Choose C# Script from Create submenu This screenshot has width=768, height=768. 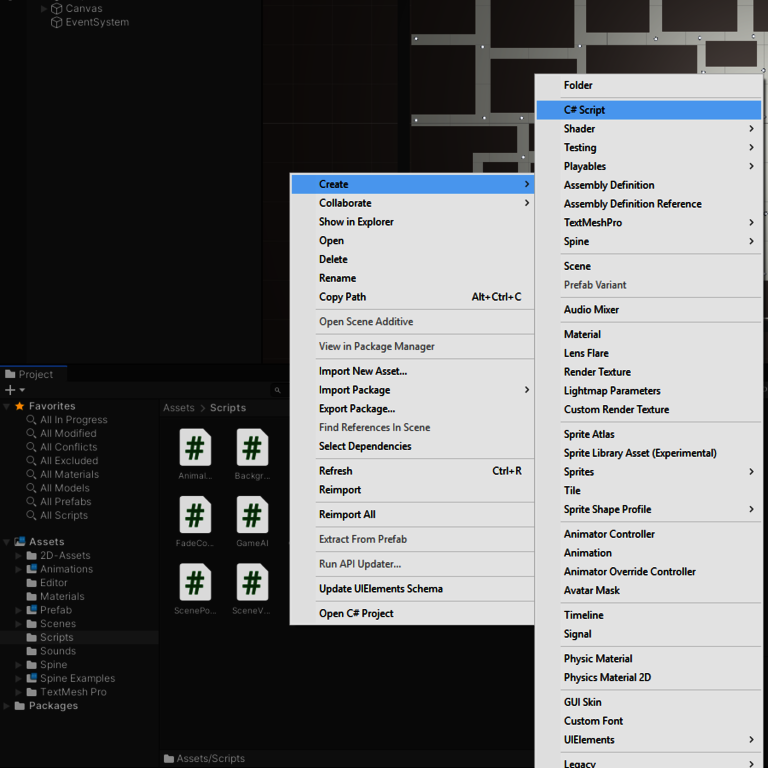pos(648,110)
